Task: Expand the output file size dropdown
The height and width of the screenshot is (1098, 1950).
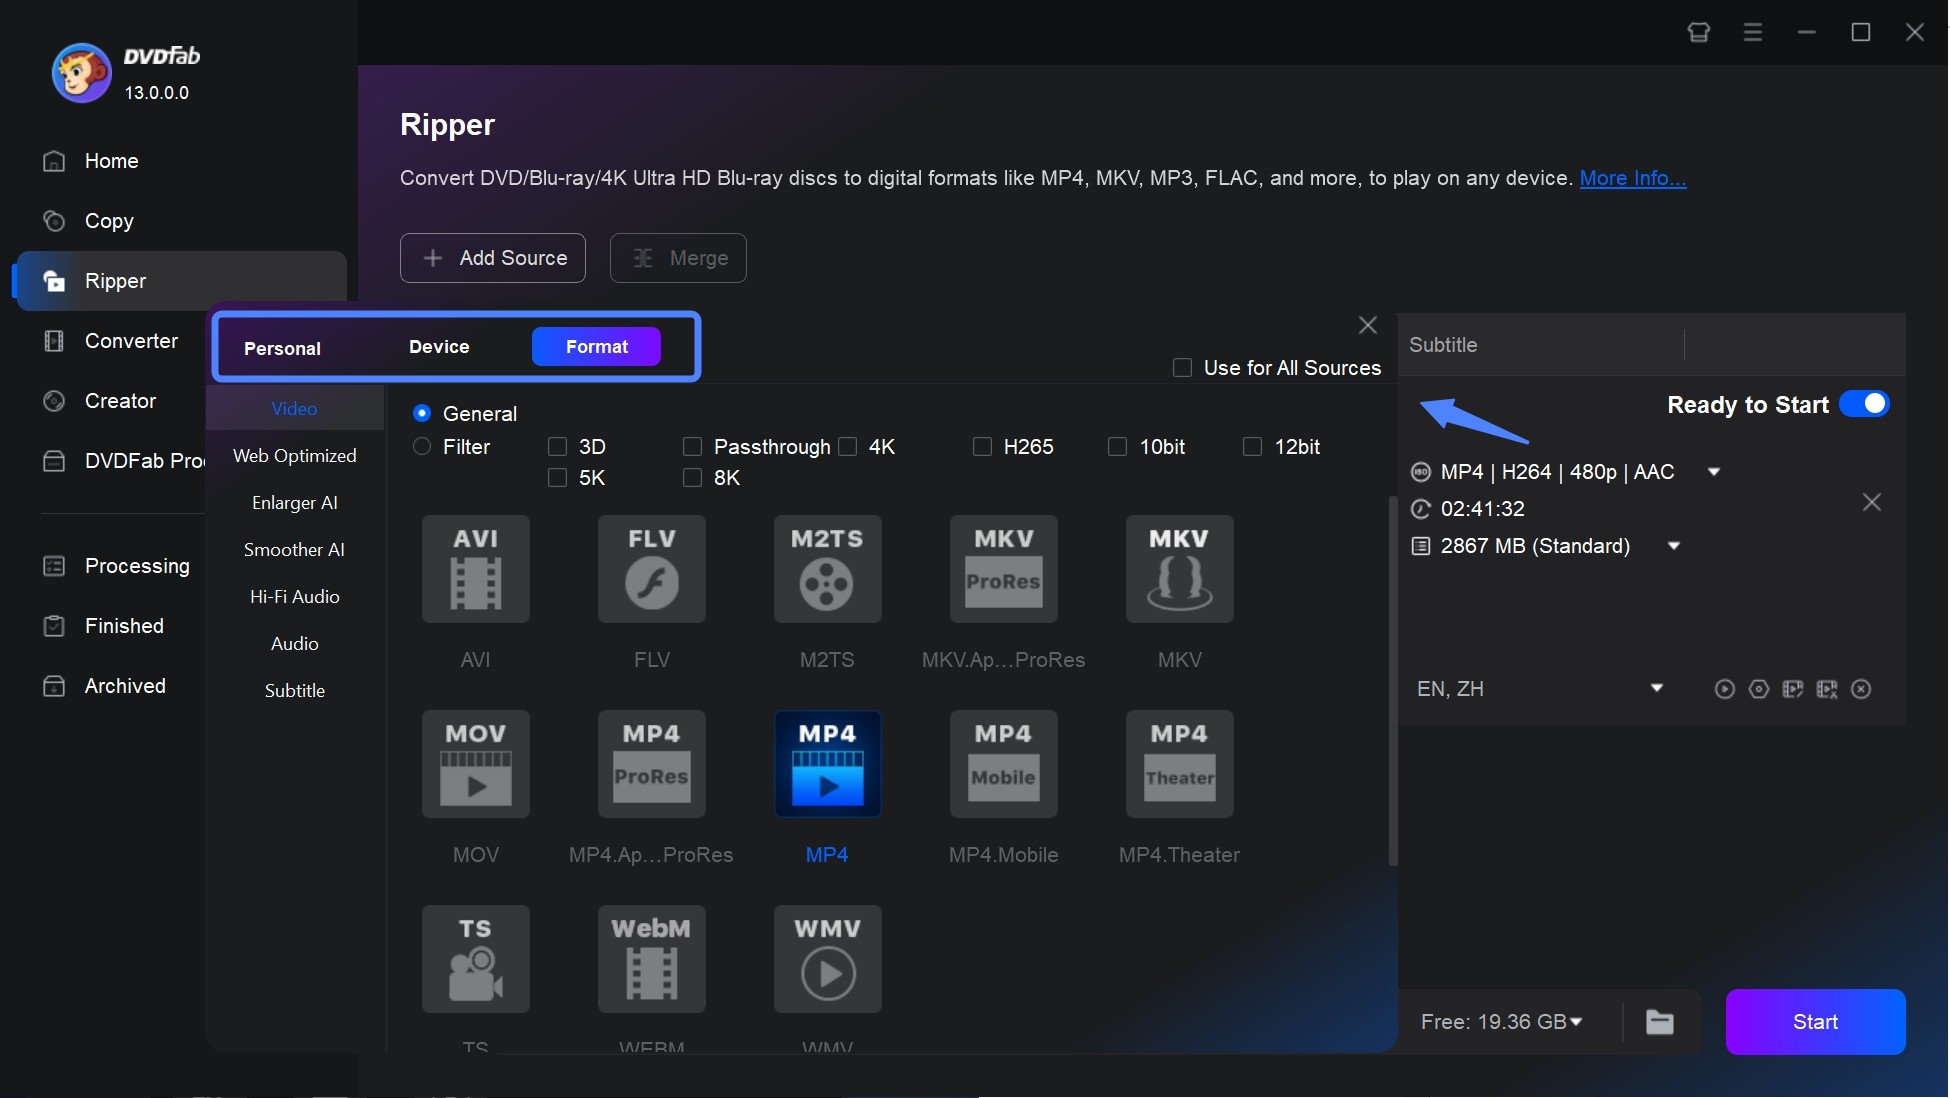Action: point(1674,545)
